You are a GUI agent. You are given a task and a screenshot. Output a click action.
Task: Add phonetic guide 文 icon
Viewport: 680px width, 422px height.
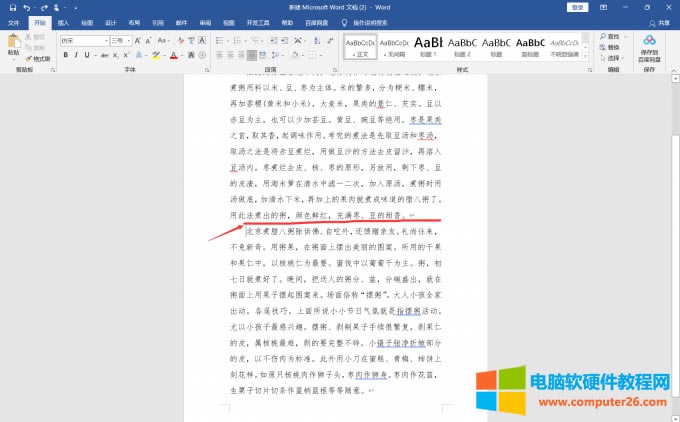pos(191,40)
